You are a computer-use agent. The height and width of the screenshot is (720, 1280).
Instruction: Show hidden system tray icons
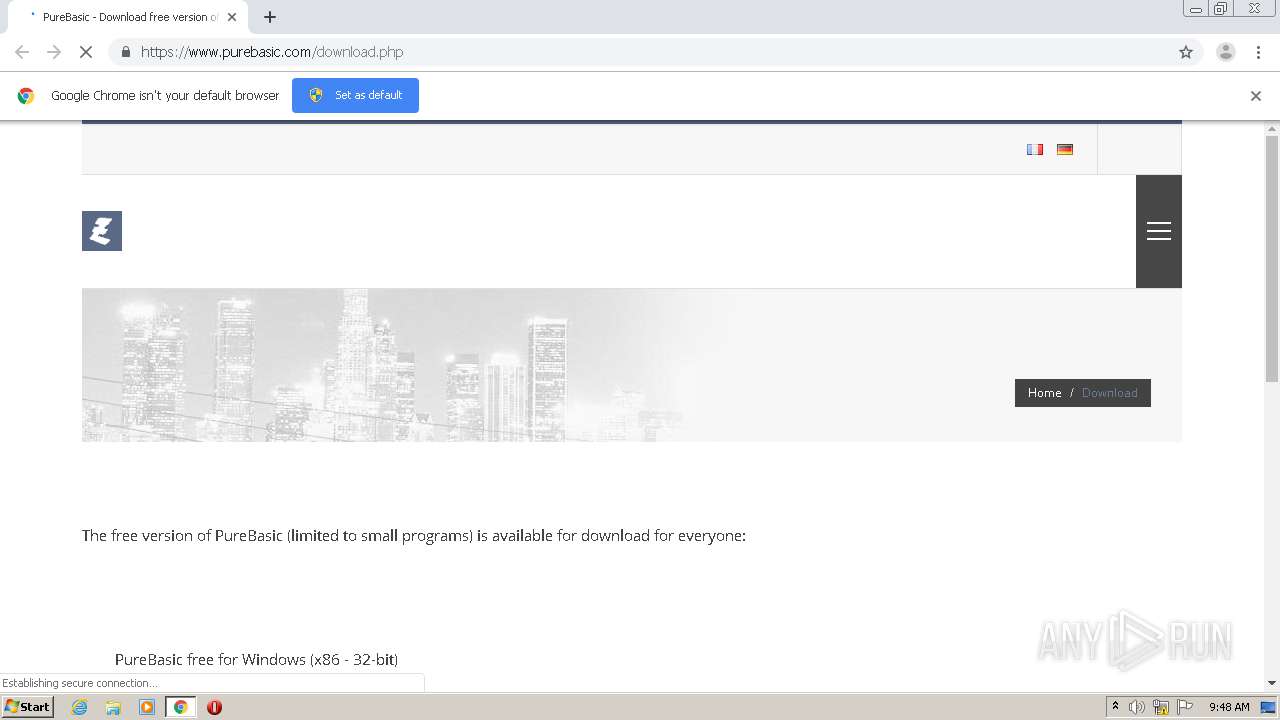(x=1115, y=706)
